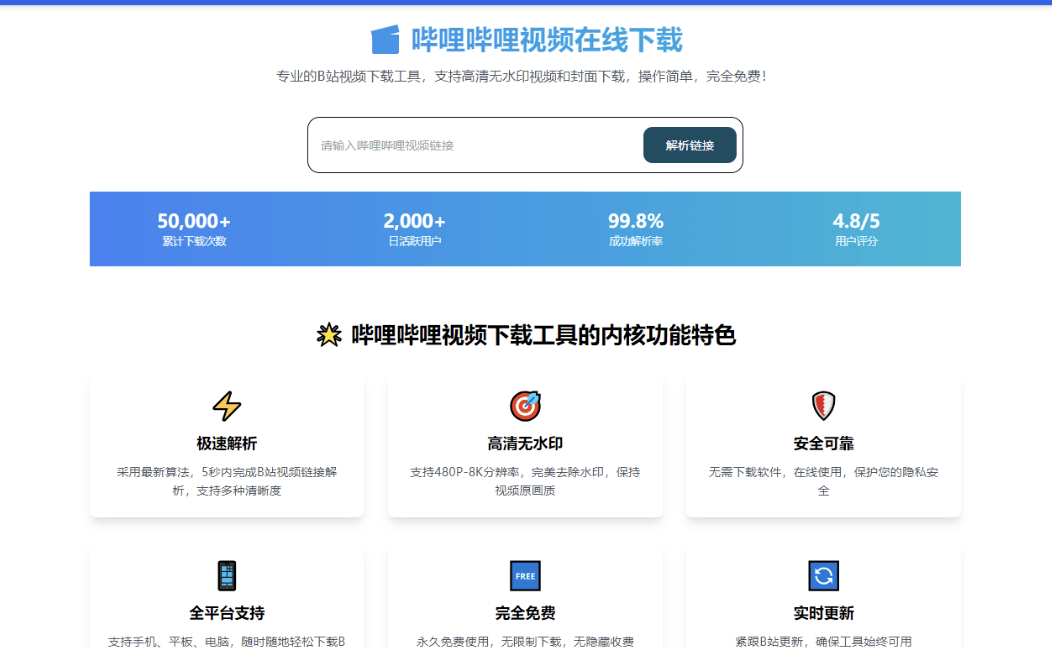Viewport: 1052px width, 648px height.
Task: Click the 极速解析 card heading
Action: click(227, 443)
